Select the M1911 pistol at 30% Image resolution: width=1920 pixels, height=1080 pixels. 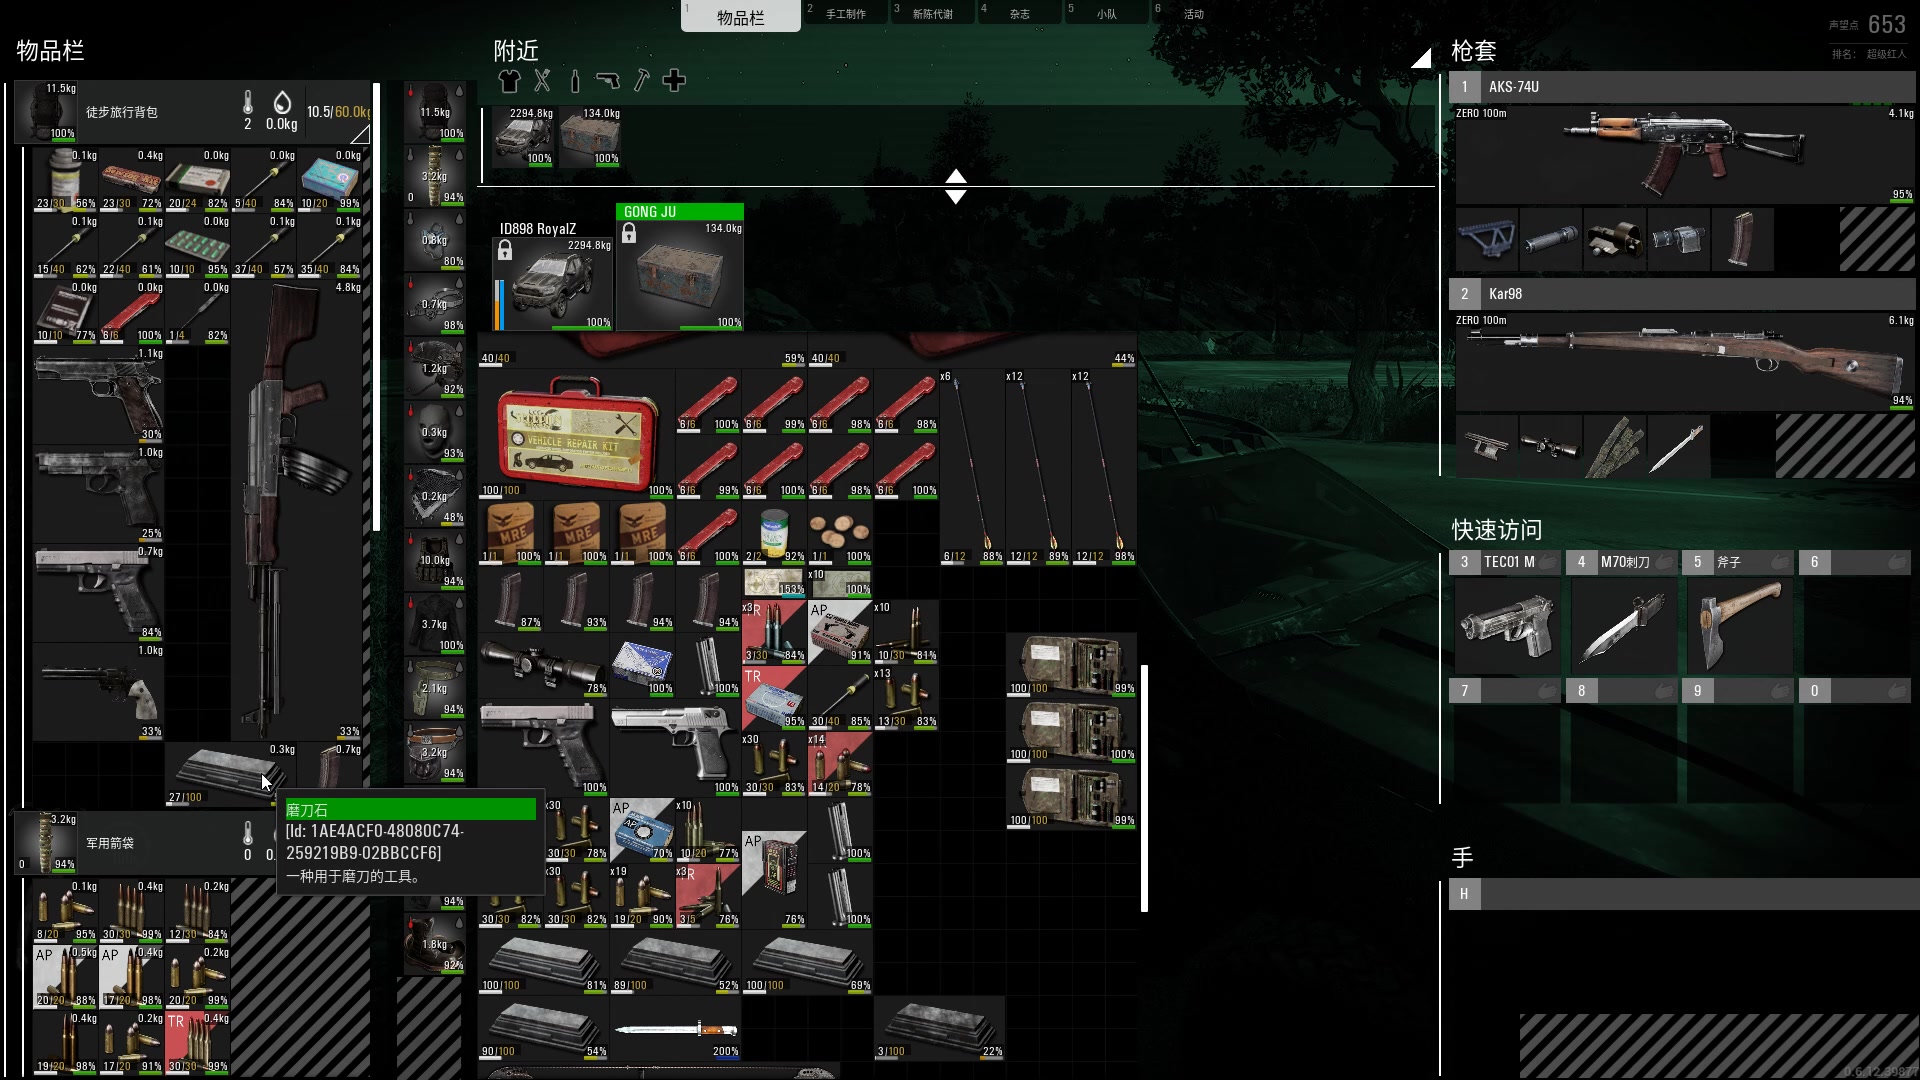pos(98,394)
